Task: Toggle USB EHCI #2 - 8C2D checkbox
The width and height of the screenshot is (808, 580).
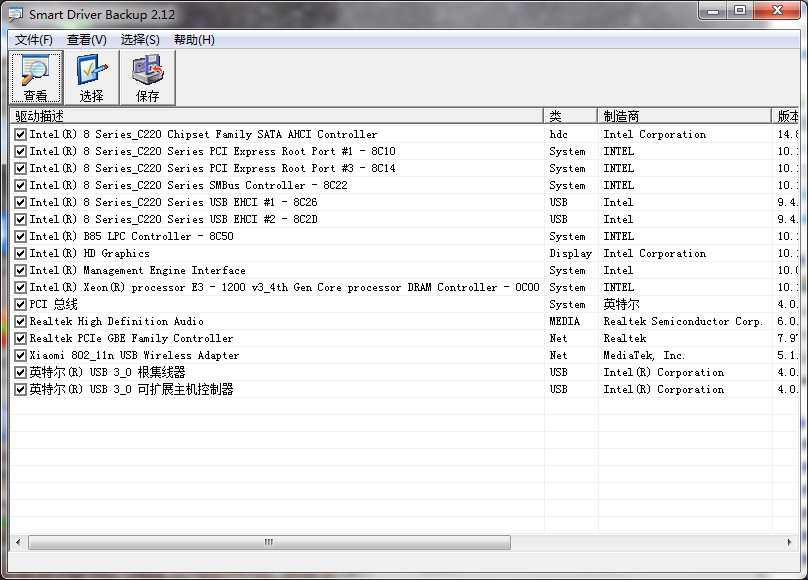Action: coord(20,219)
